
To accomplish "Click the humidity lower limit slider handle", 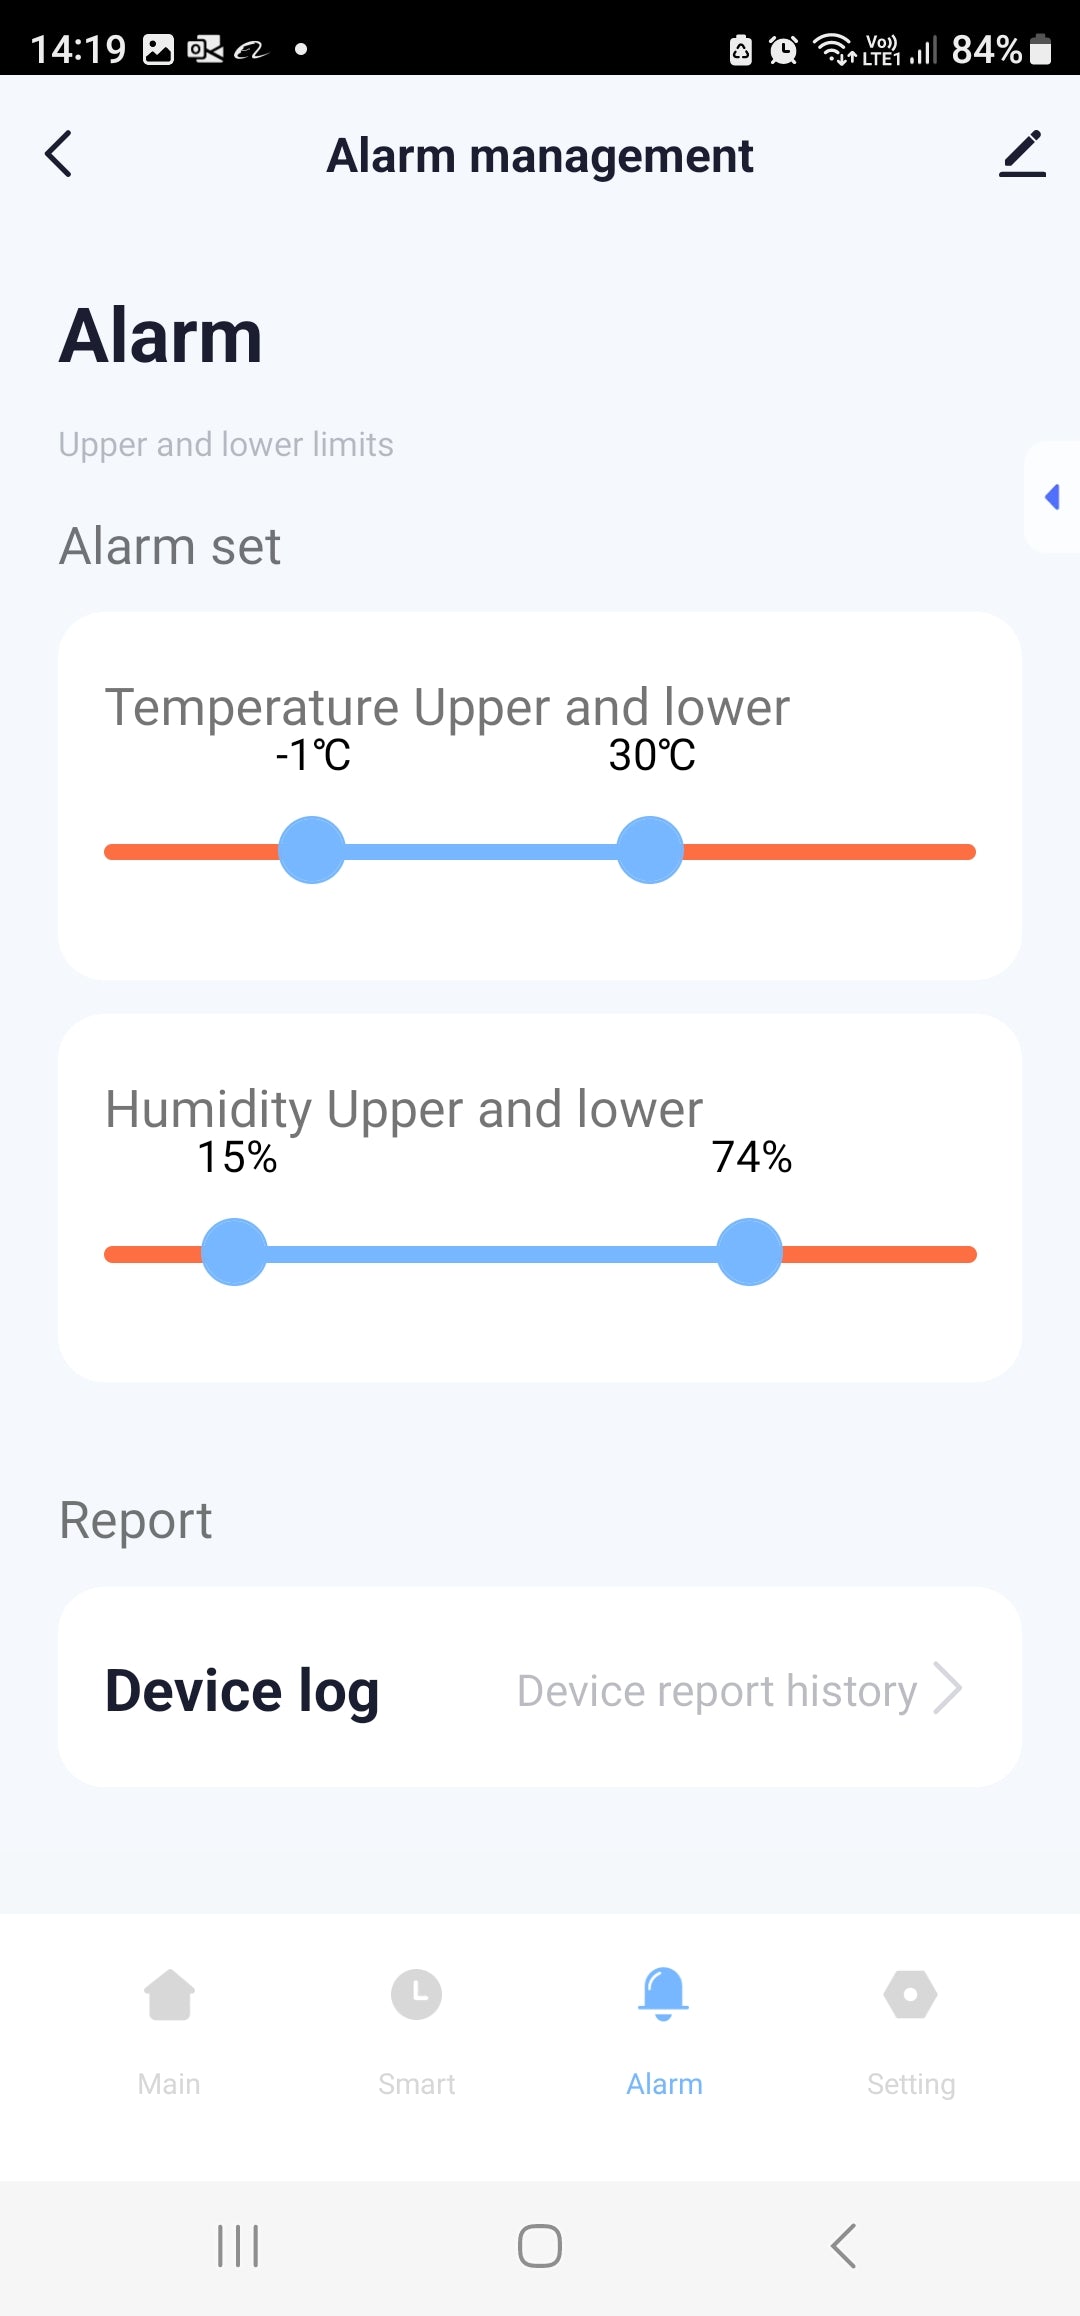I will (234, 1252).
